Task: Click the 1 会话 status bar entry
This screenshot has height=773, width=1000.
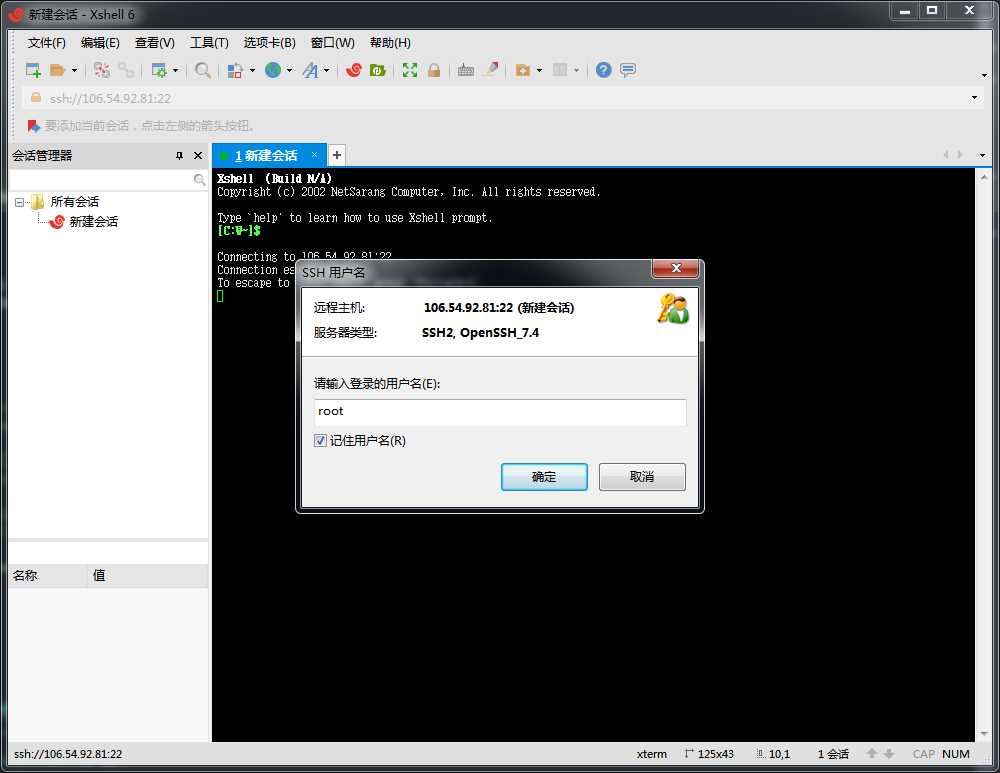Action: (x=833, y=754)
